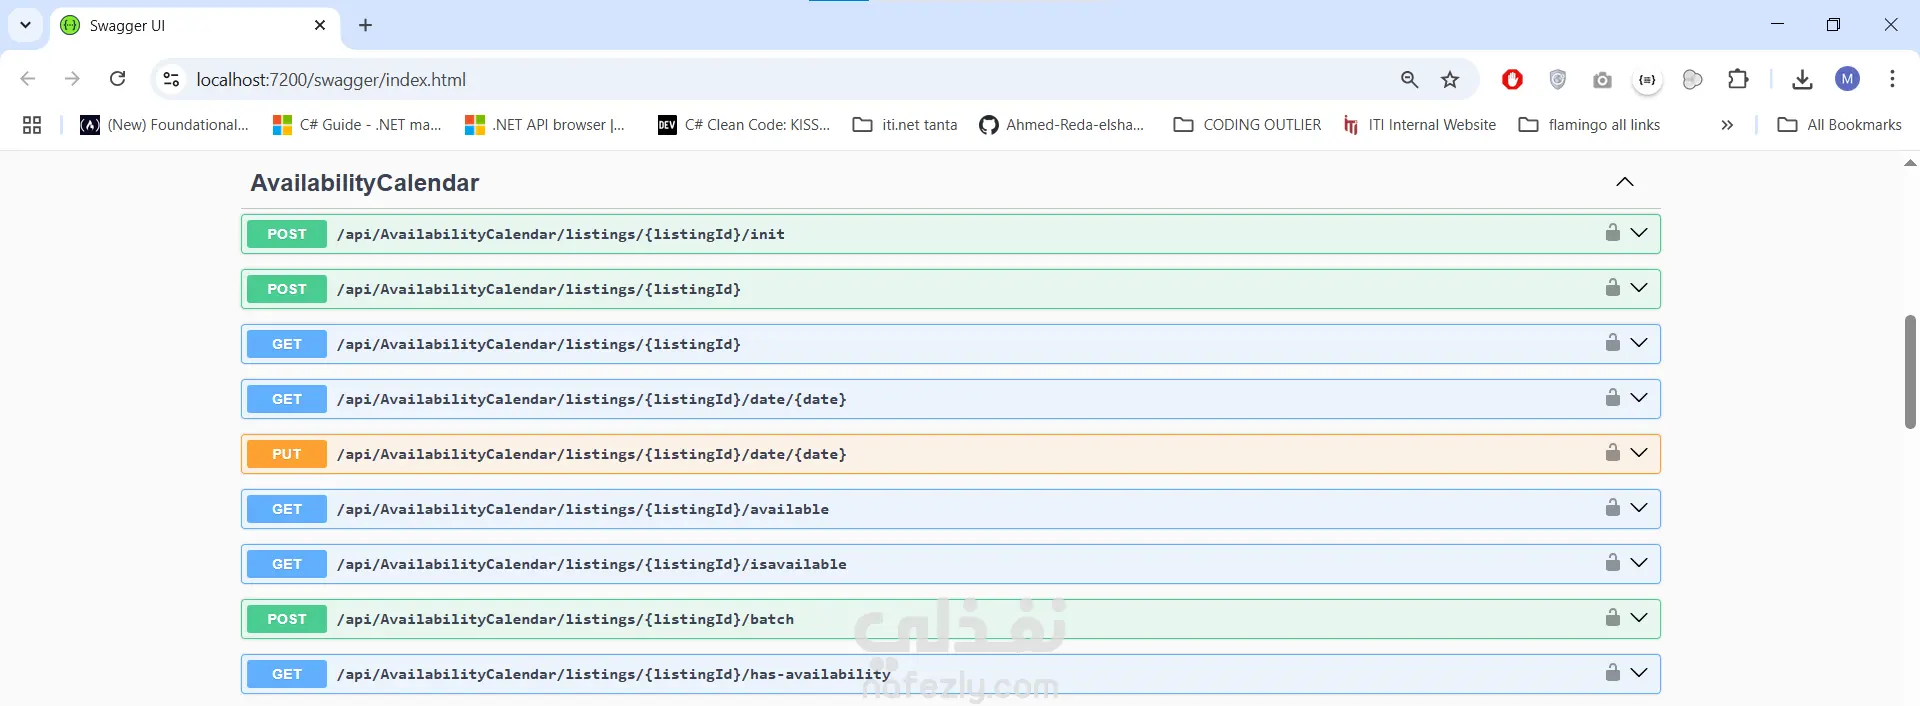Click lock icon on PUT date/{date} row

1612,453
